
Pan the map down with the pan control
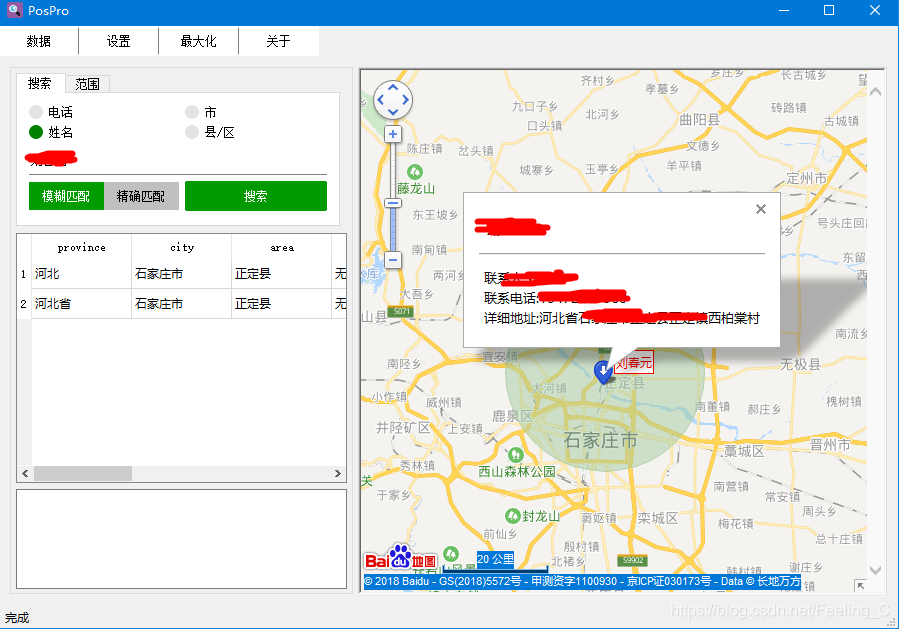(x=393, y=112)
